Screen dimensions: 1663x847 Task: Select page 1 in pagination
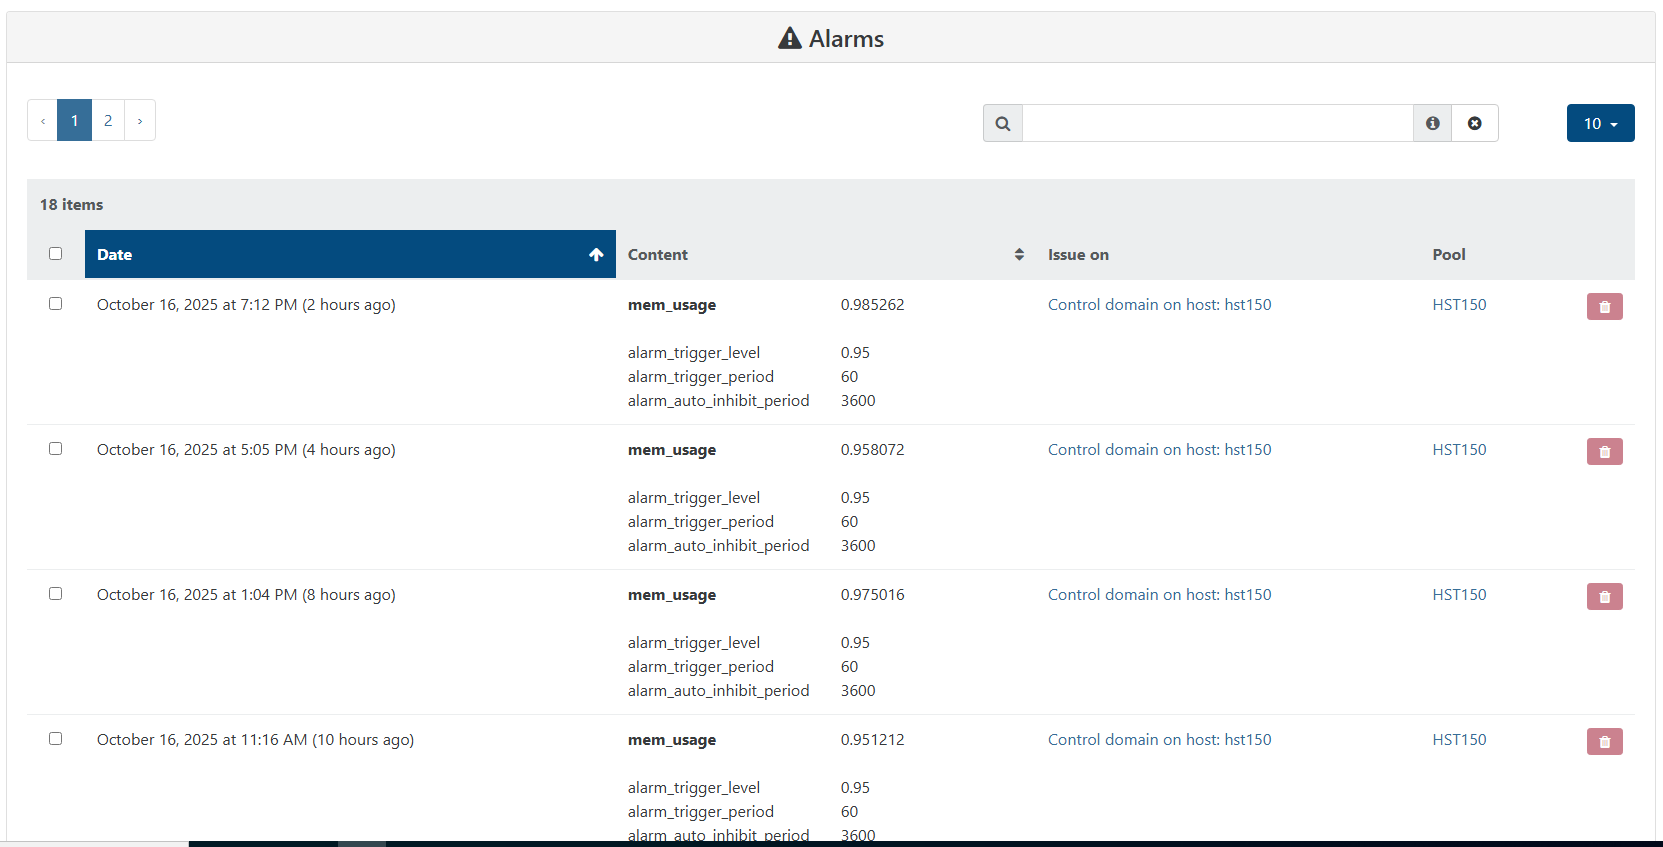point(74,121)
